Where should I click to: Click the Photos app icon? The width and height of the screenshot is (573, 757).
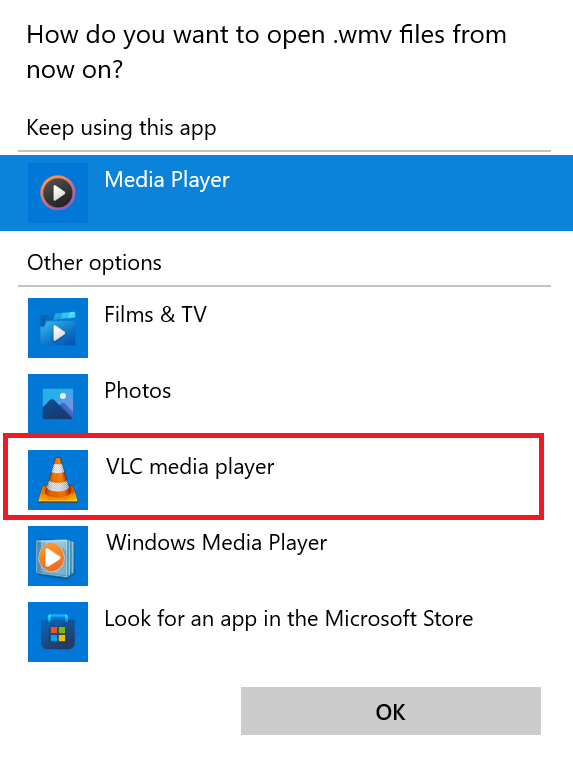click(x=58, y=404)
